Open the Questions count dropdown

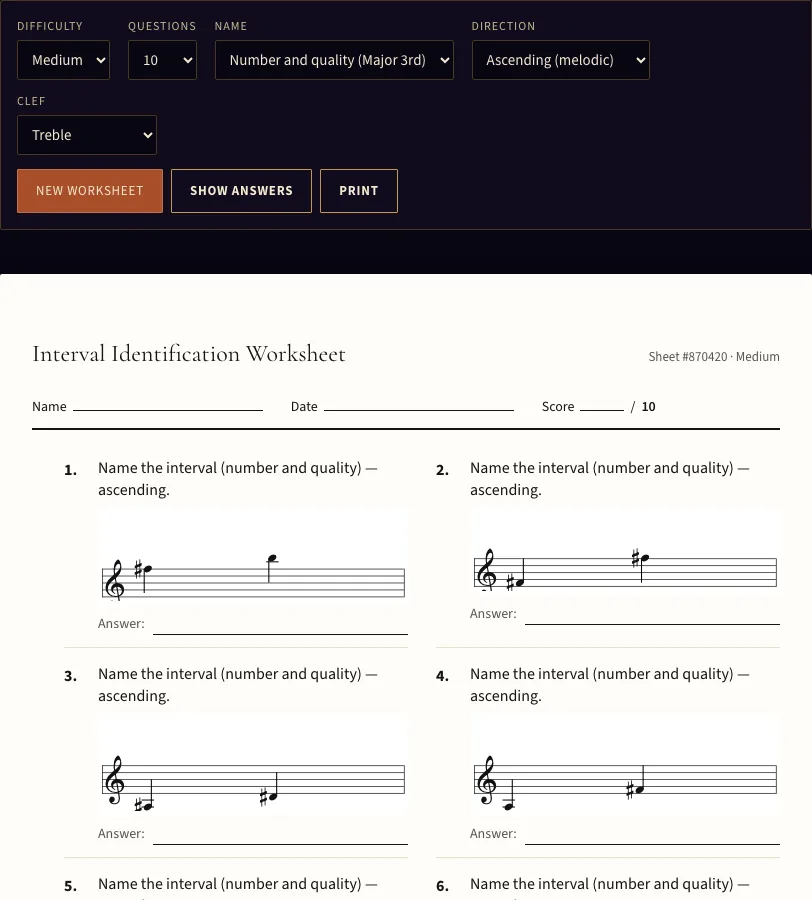[162, 60]
